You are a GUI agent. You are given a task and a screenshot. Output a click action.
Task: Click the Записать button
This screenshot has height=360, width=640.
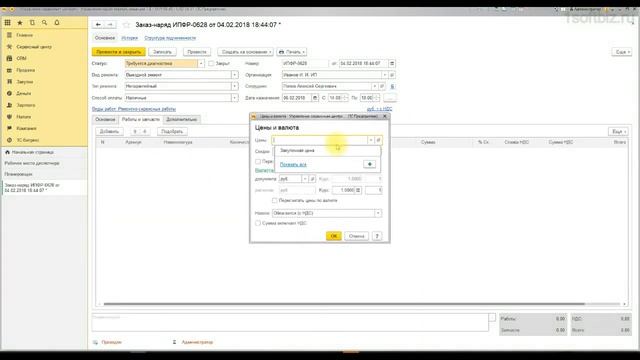[x=162, y=52]
